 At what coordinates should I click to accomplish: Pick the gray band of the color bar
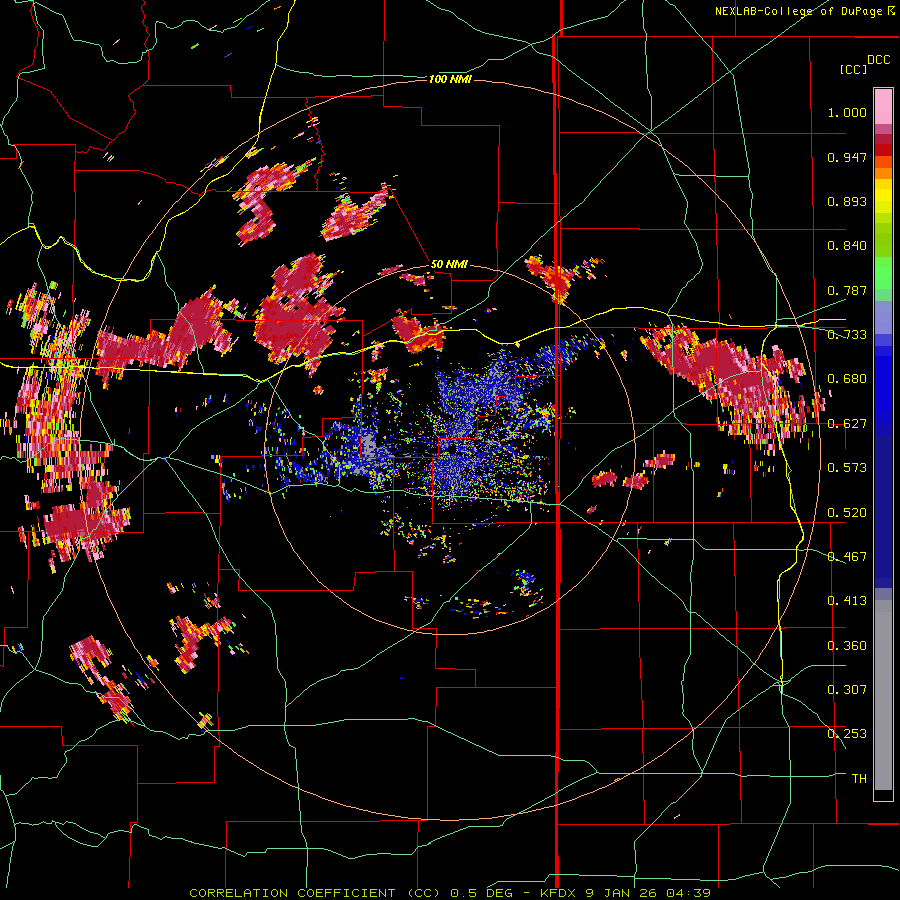click(883, 695)
